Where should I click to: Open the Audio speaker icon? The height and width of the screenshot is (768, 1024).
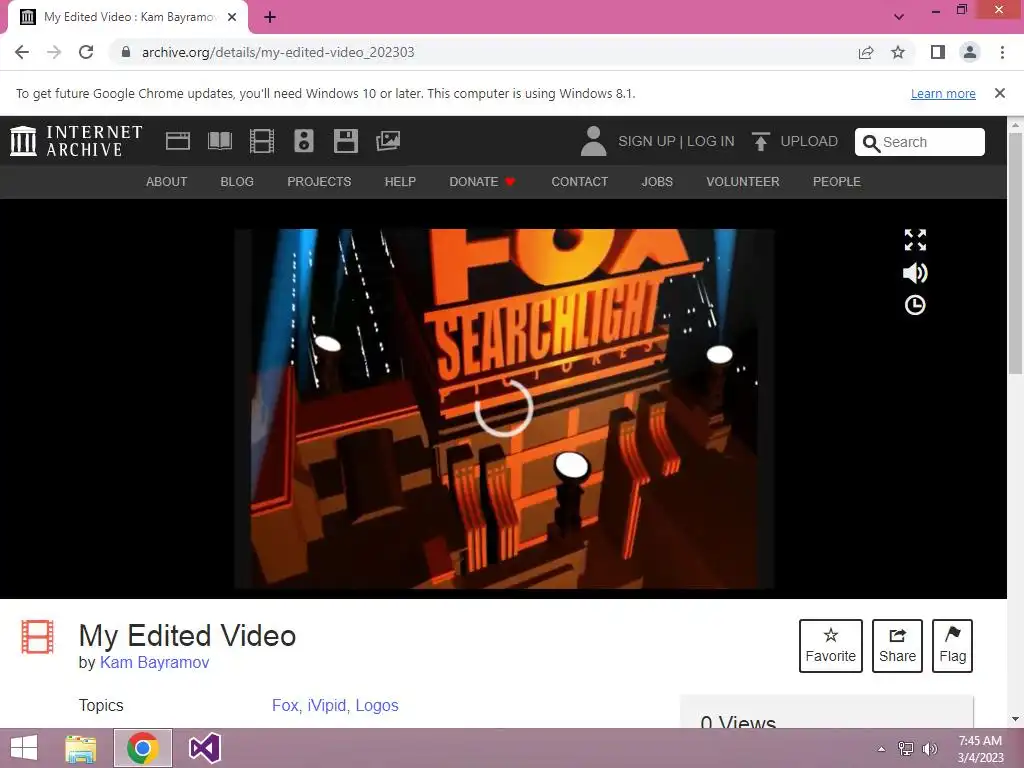pos(304,141)
